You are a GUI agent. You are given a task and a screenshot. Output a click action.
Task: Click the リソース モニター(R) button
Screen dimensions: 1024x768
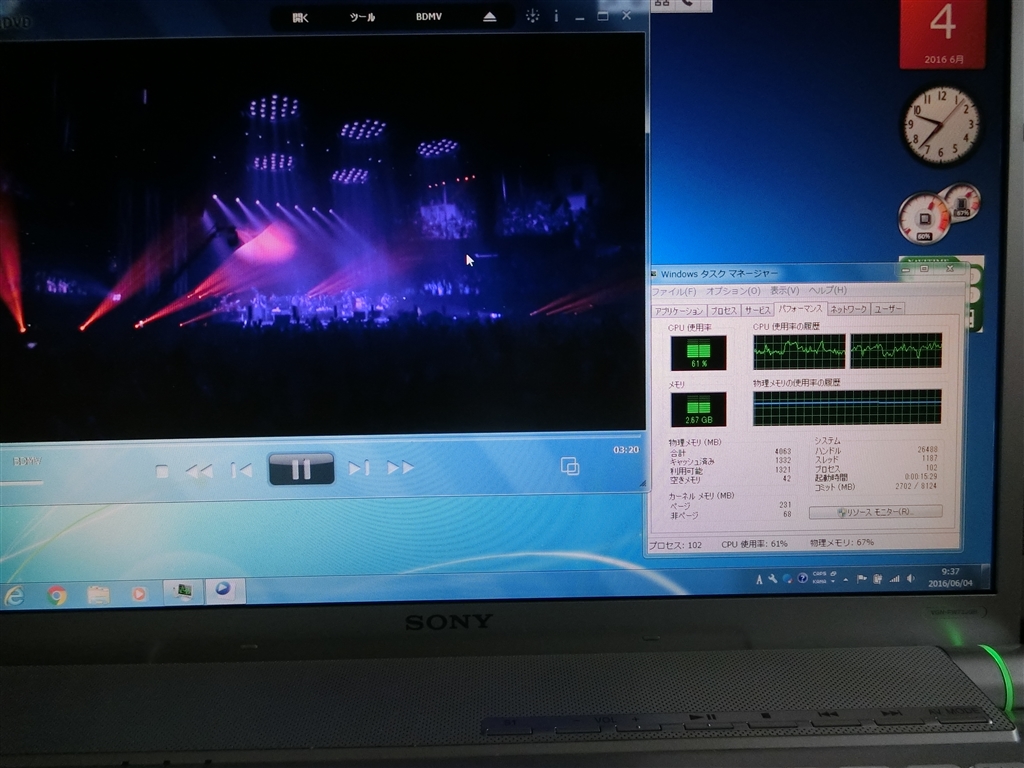[x=875, y=511]
